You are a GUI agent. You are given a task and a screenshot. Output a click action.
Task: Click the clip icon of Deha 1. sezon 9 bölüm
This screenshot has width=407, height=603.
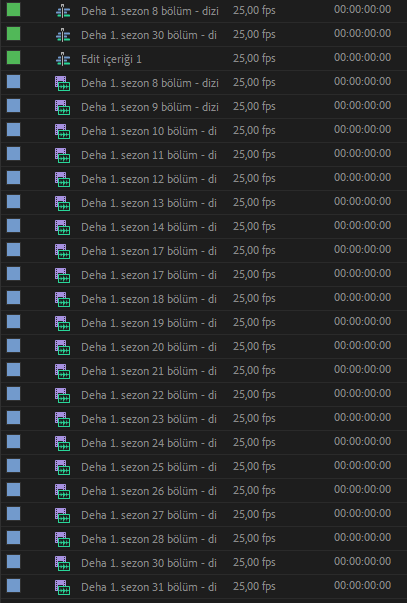pos(62,107)
